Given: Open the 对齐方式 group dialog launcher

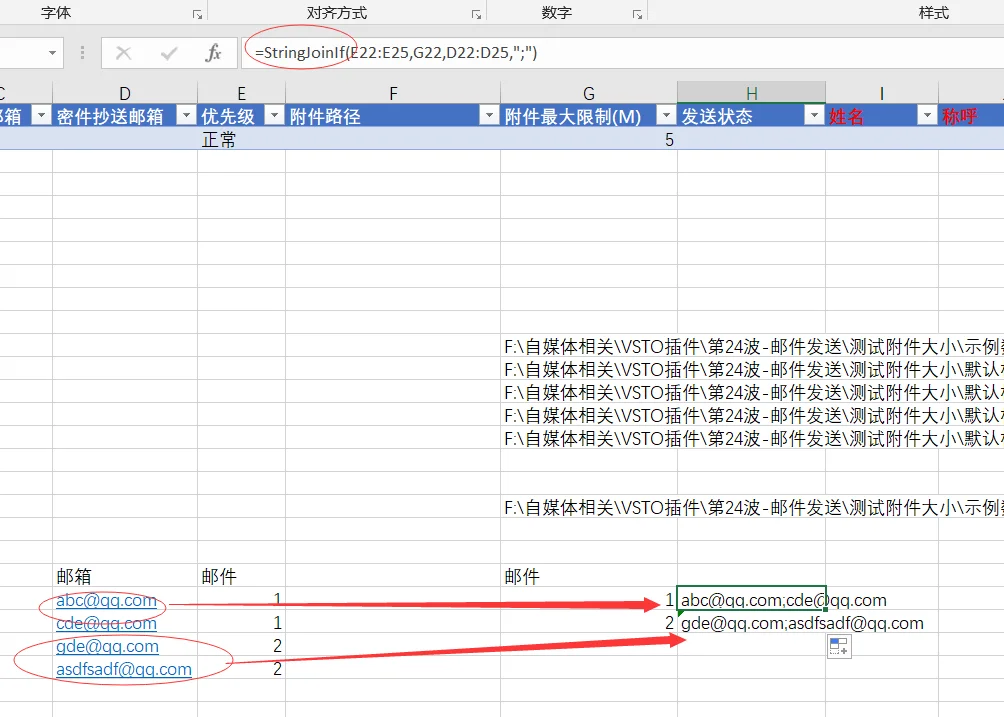Looking at the screenshot, I should 476,14.
